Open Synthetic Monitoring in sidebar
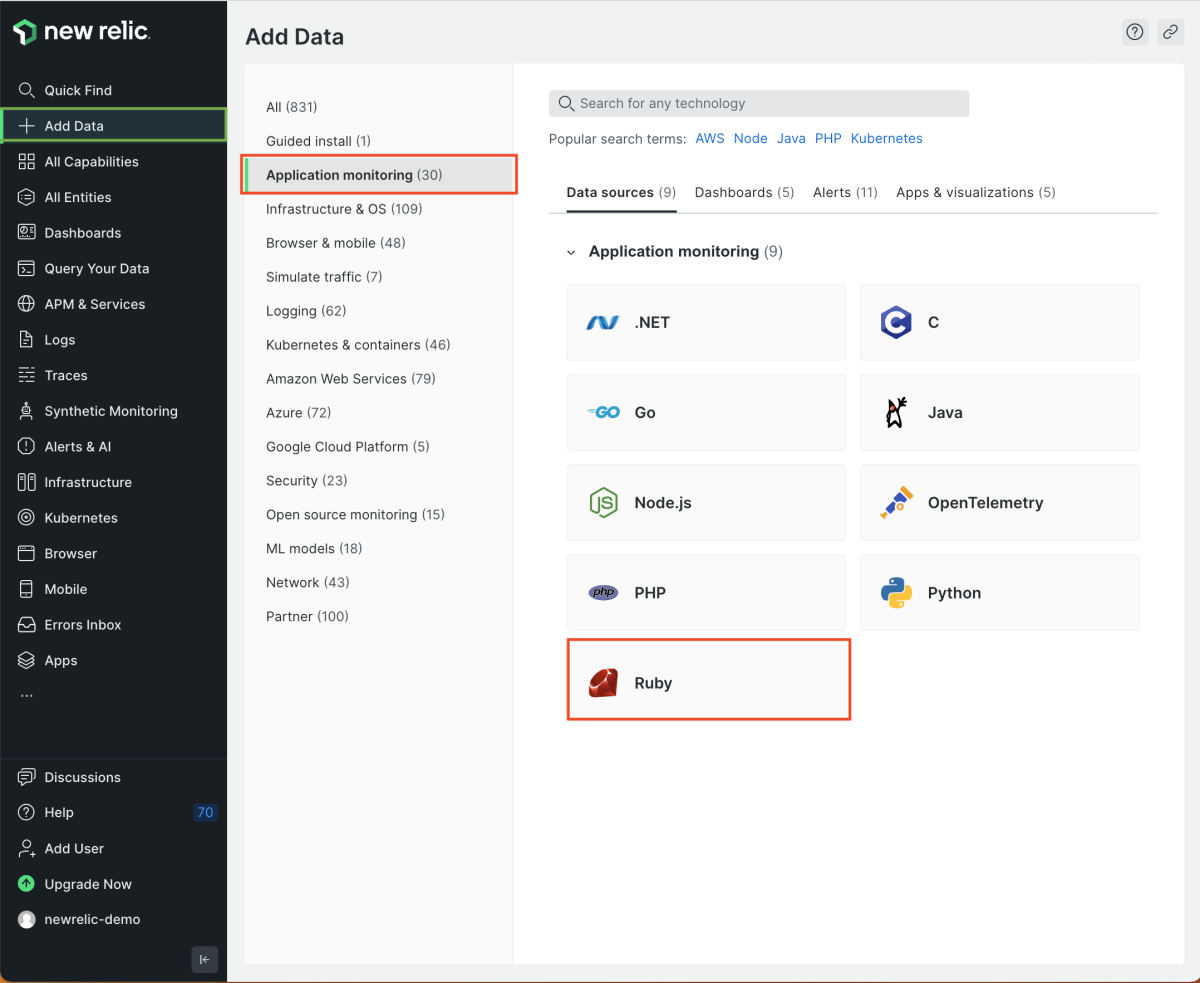The width and height of the screenshot is (1200, 983). click(110, 411)
